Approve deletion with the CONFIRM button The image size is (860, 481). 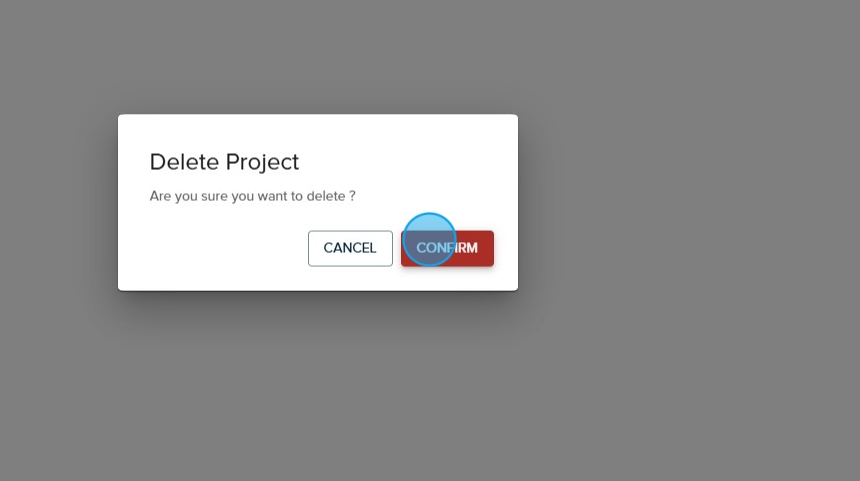[447, 248]
